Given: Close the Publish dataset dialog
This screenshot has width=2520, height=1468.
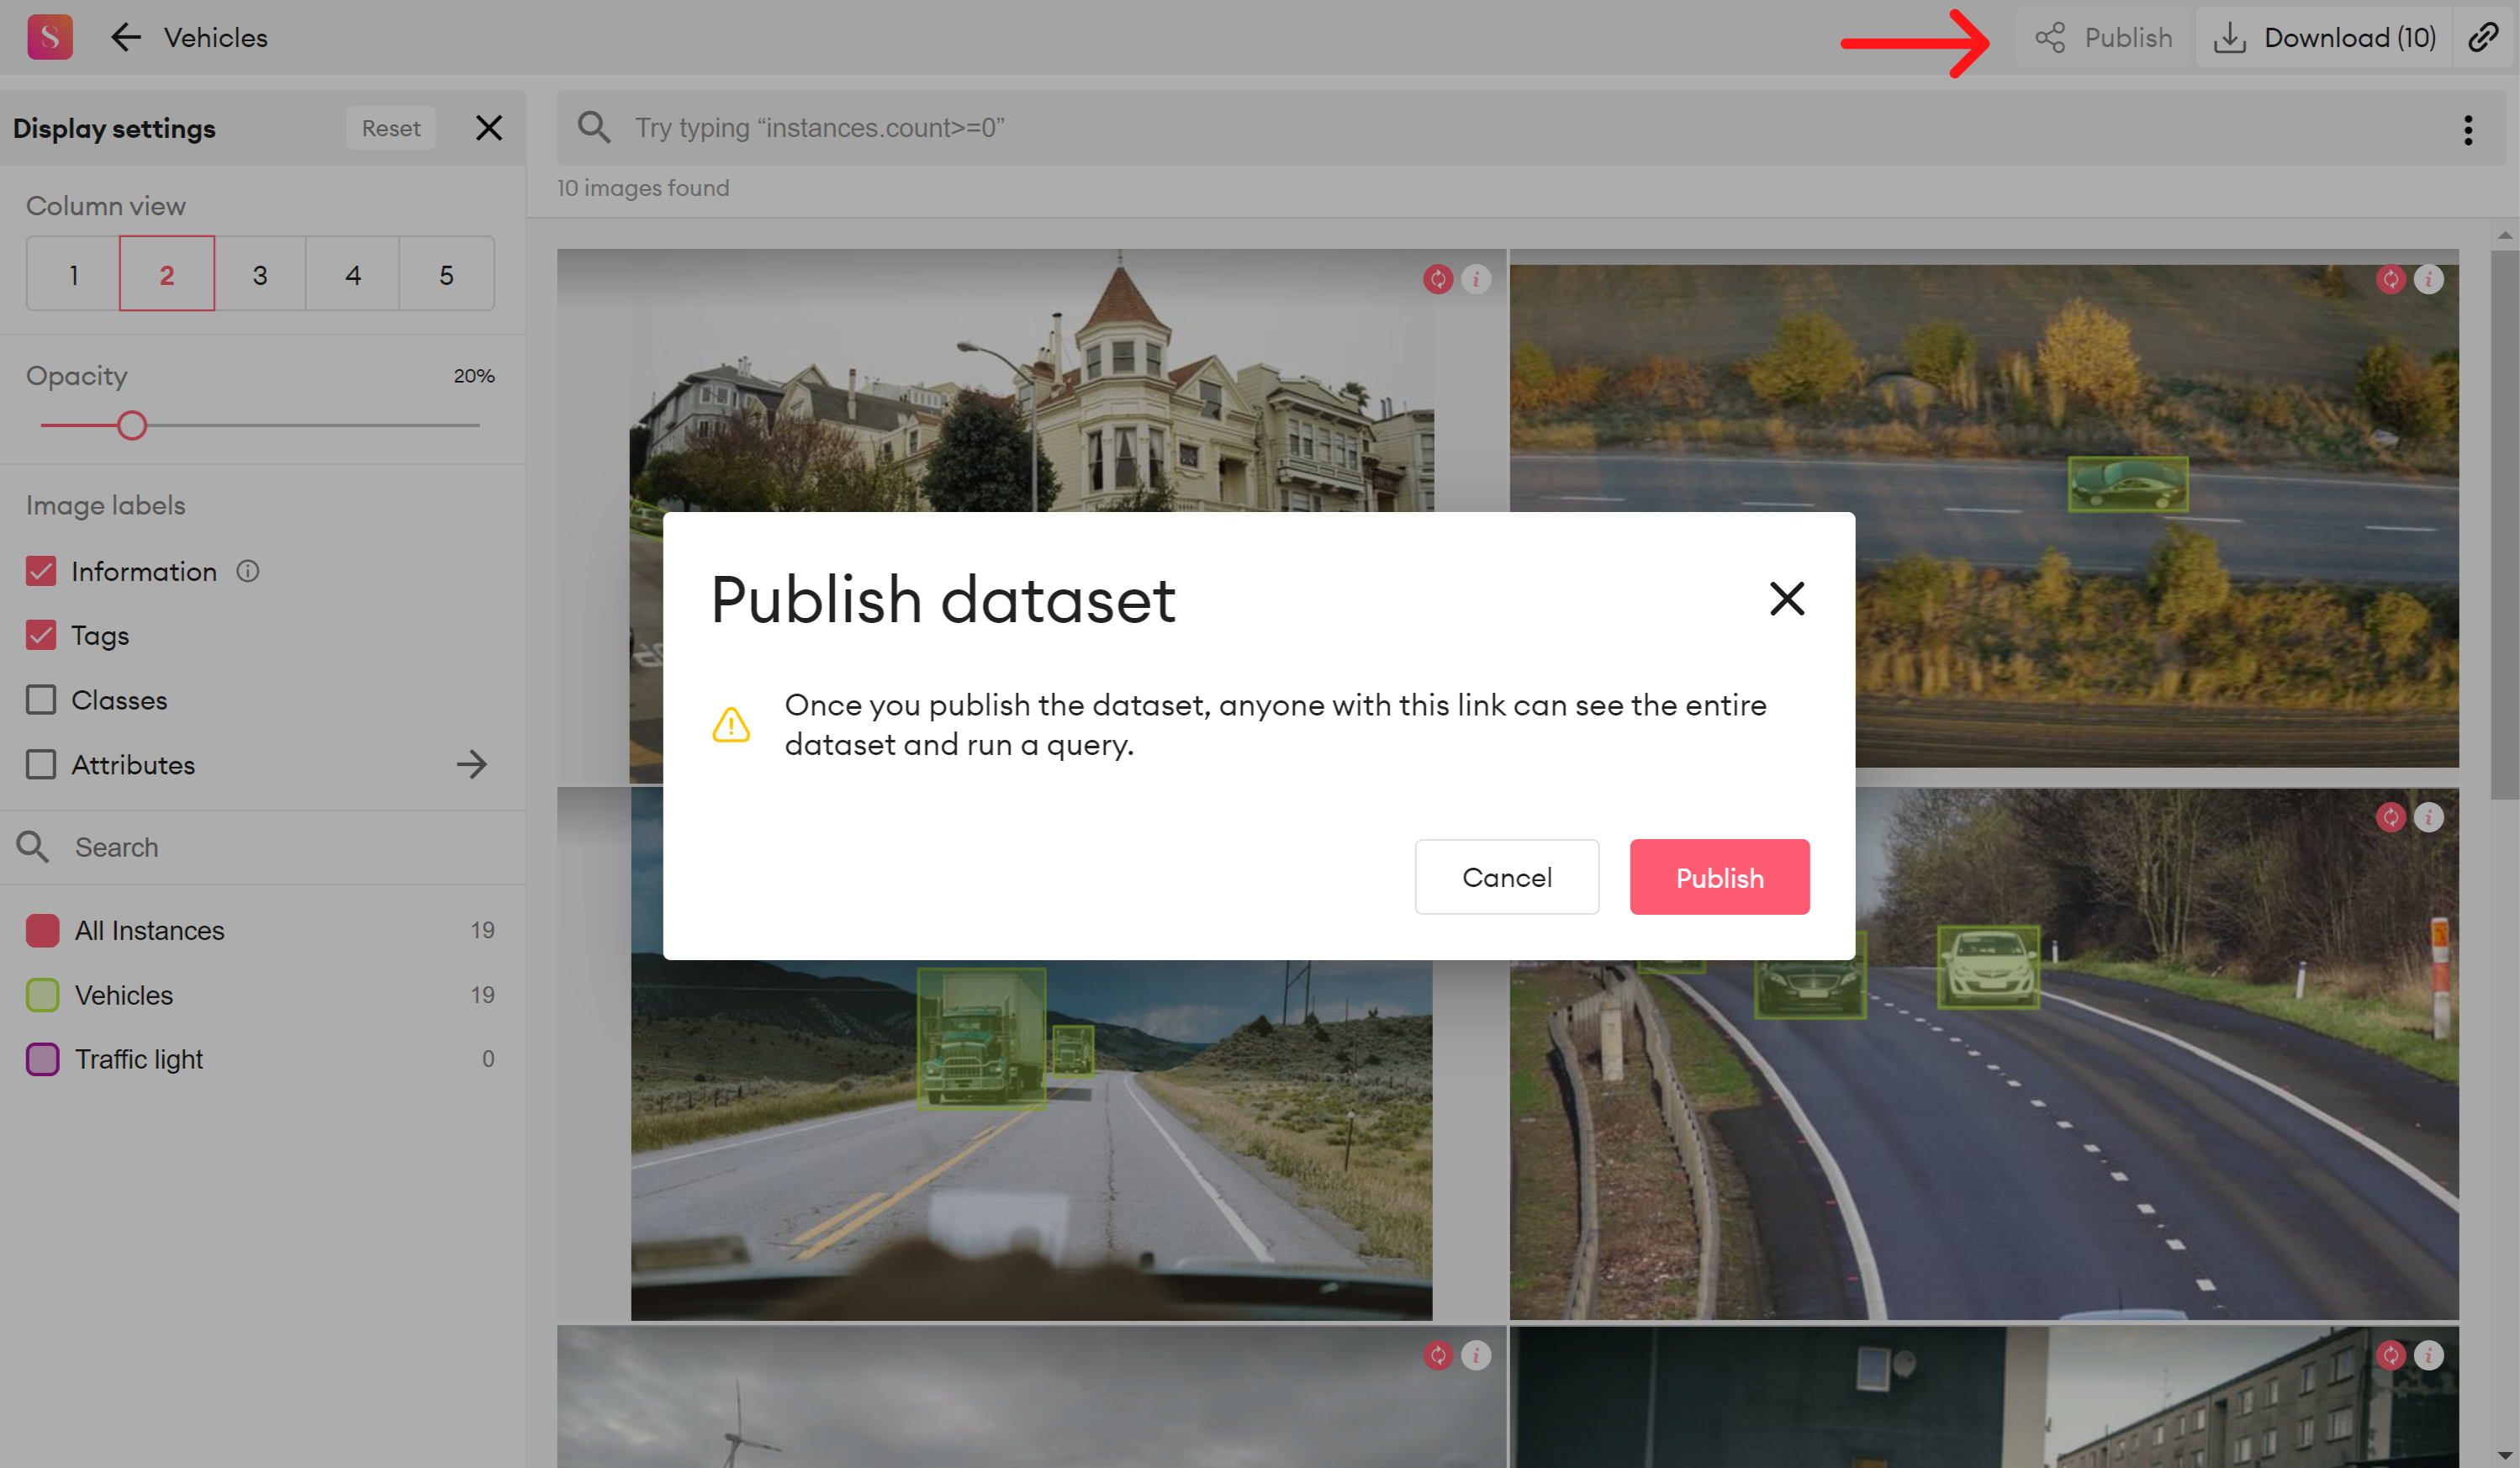Looking at the screenshot, I should click(1787, 599).
